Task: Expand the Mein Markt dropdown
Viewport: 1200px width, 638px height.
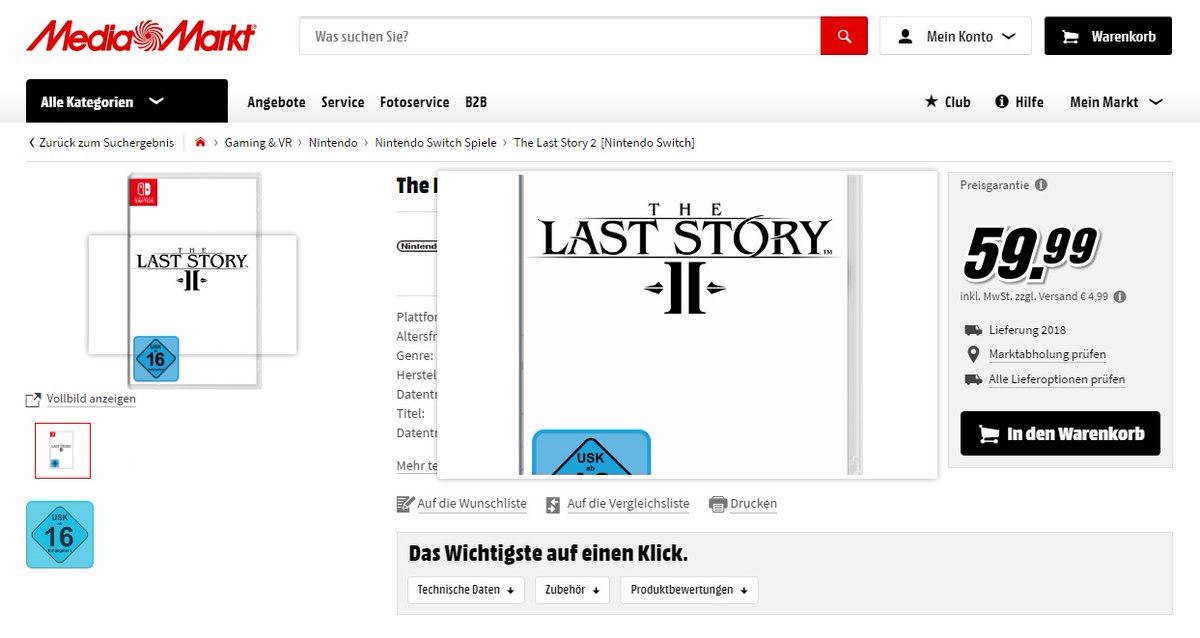Action: coord(1116,102)
